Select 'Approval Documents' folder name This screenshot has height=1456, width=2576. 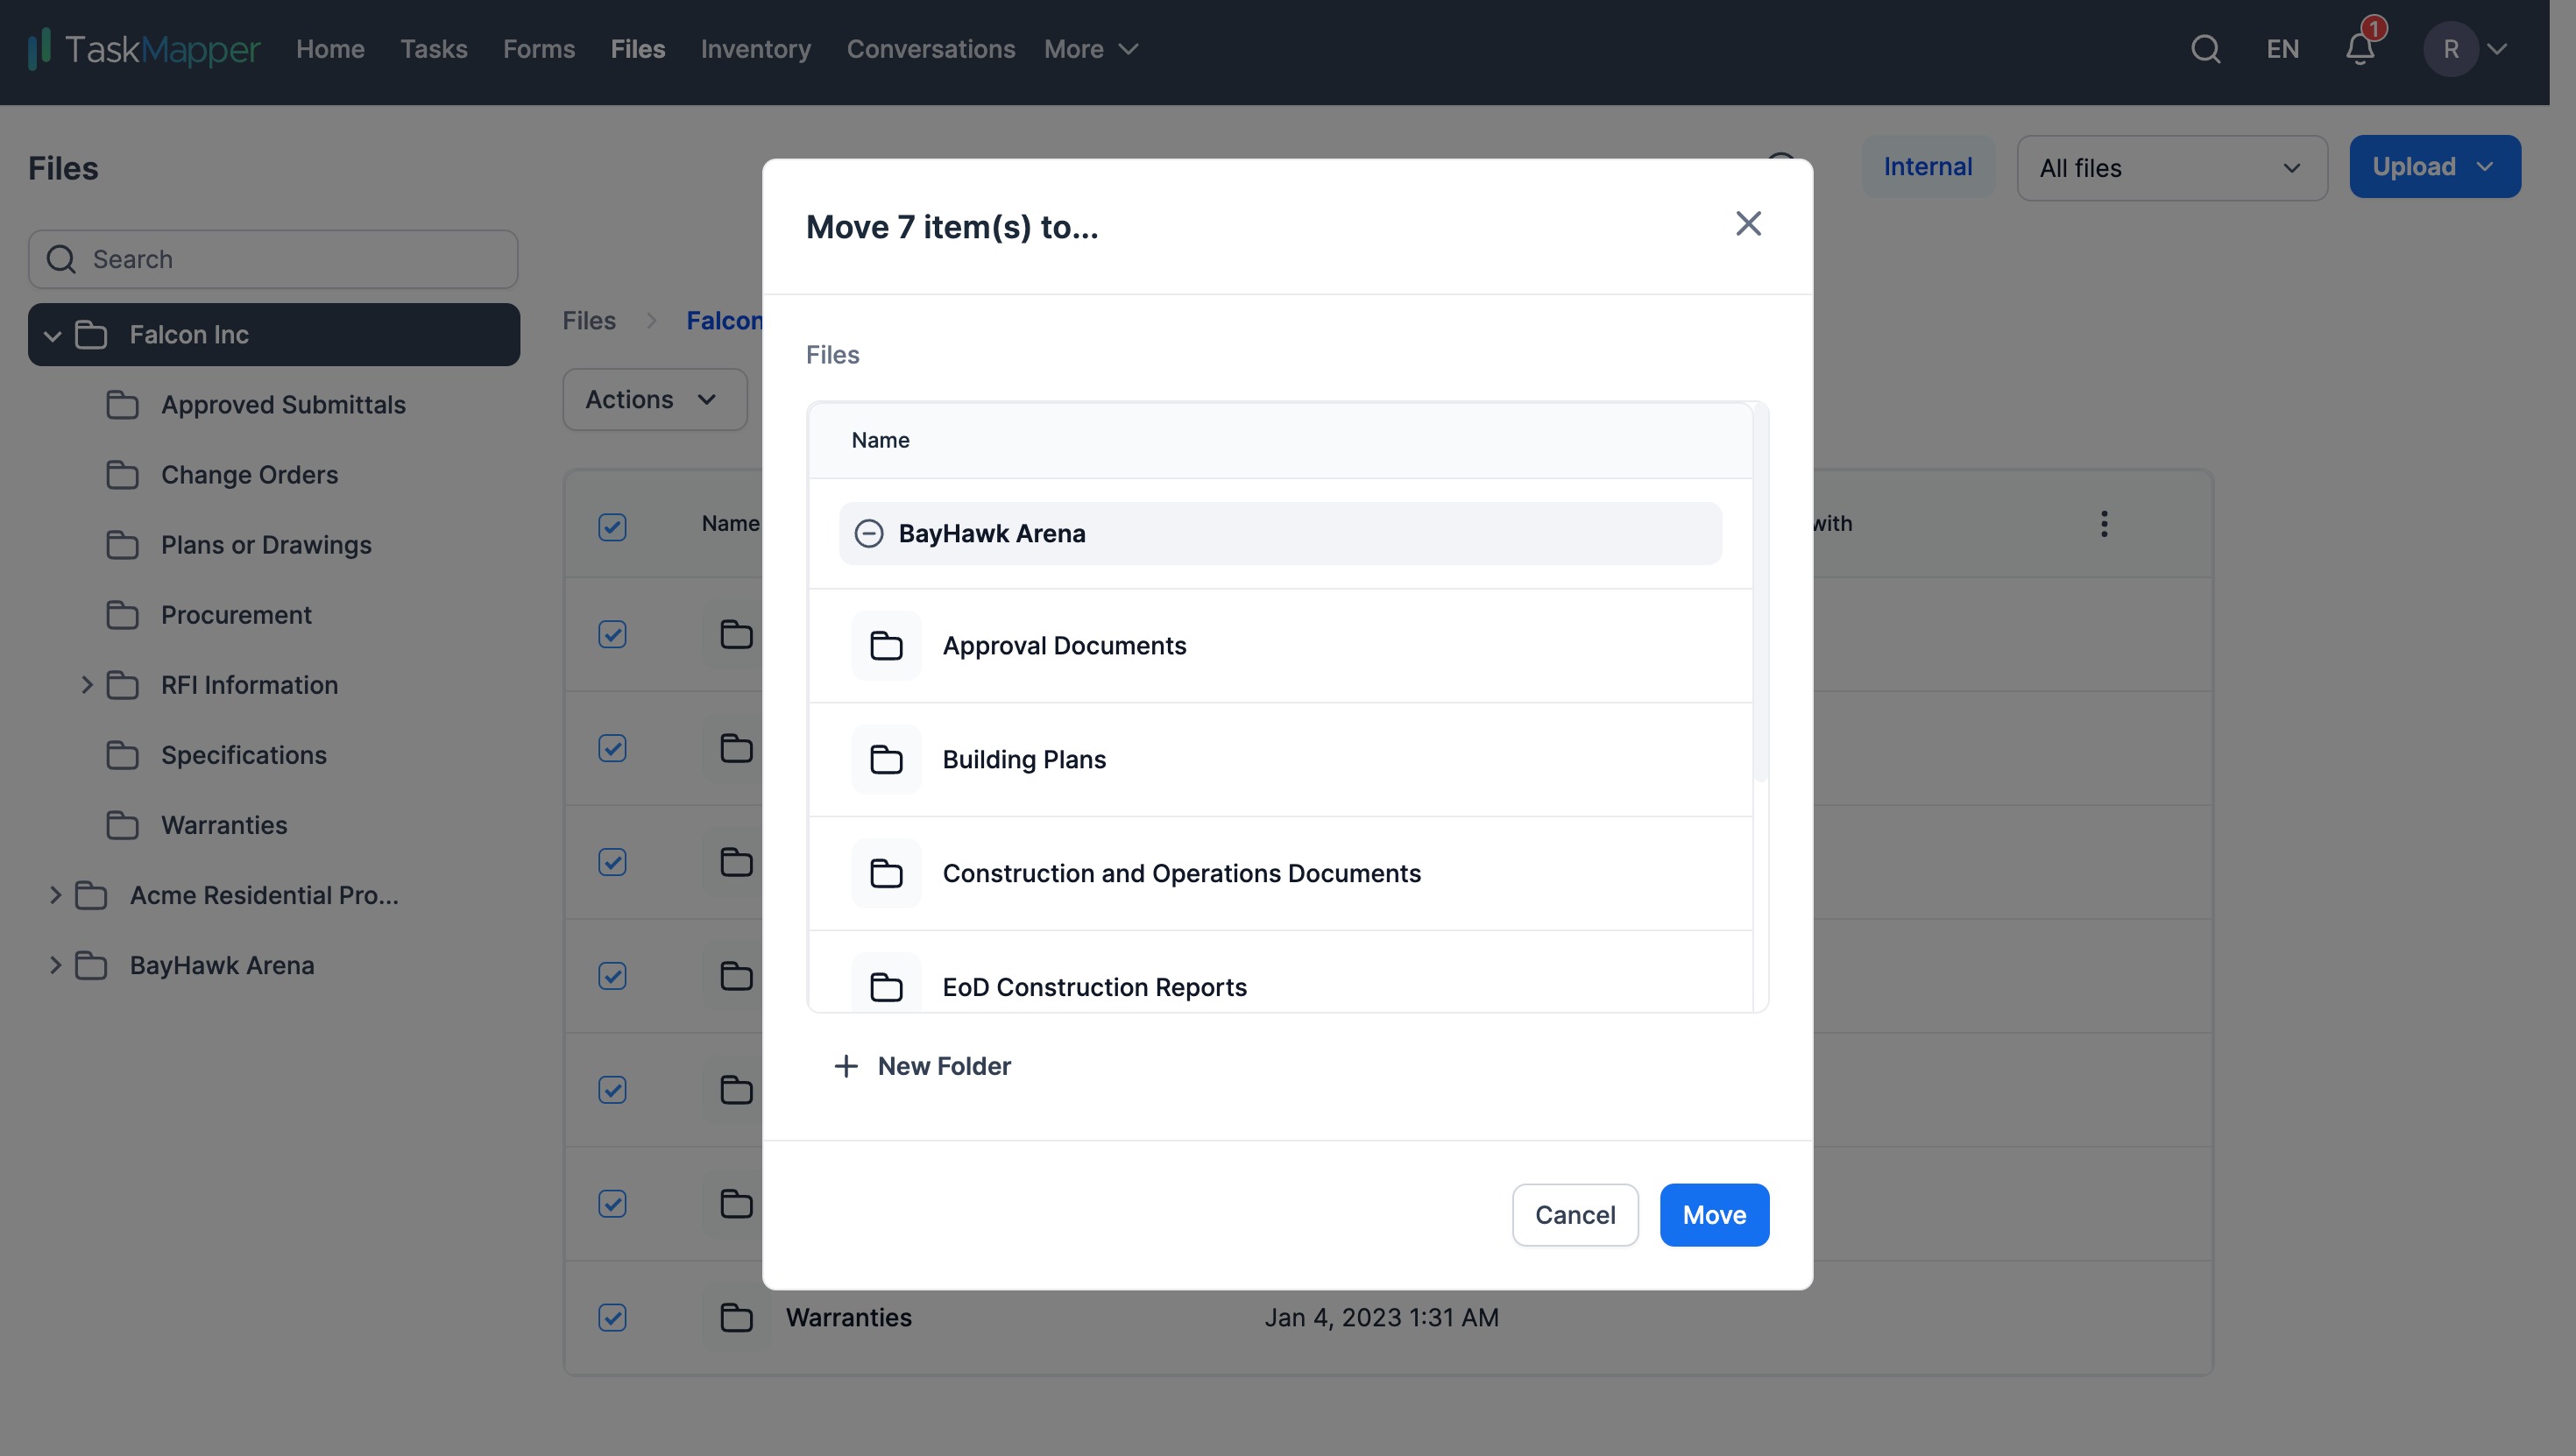point(1064,646)
